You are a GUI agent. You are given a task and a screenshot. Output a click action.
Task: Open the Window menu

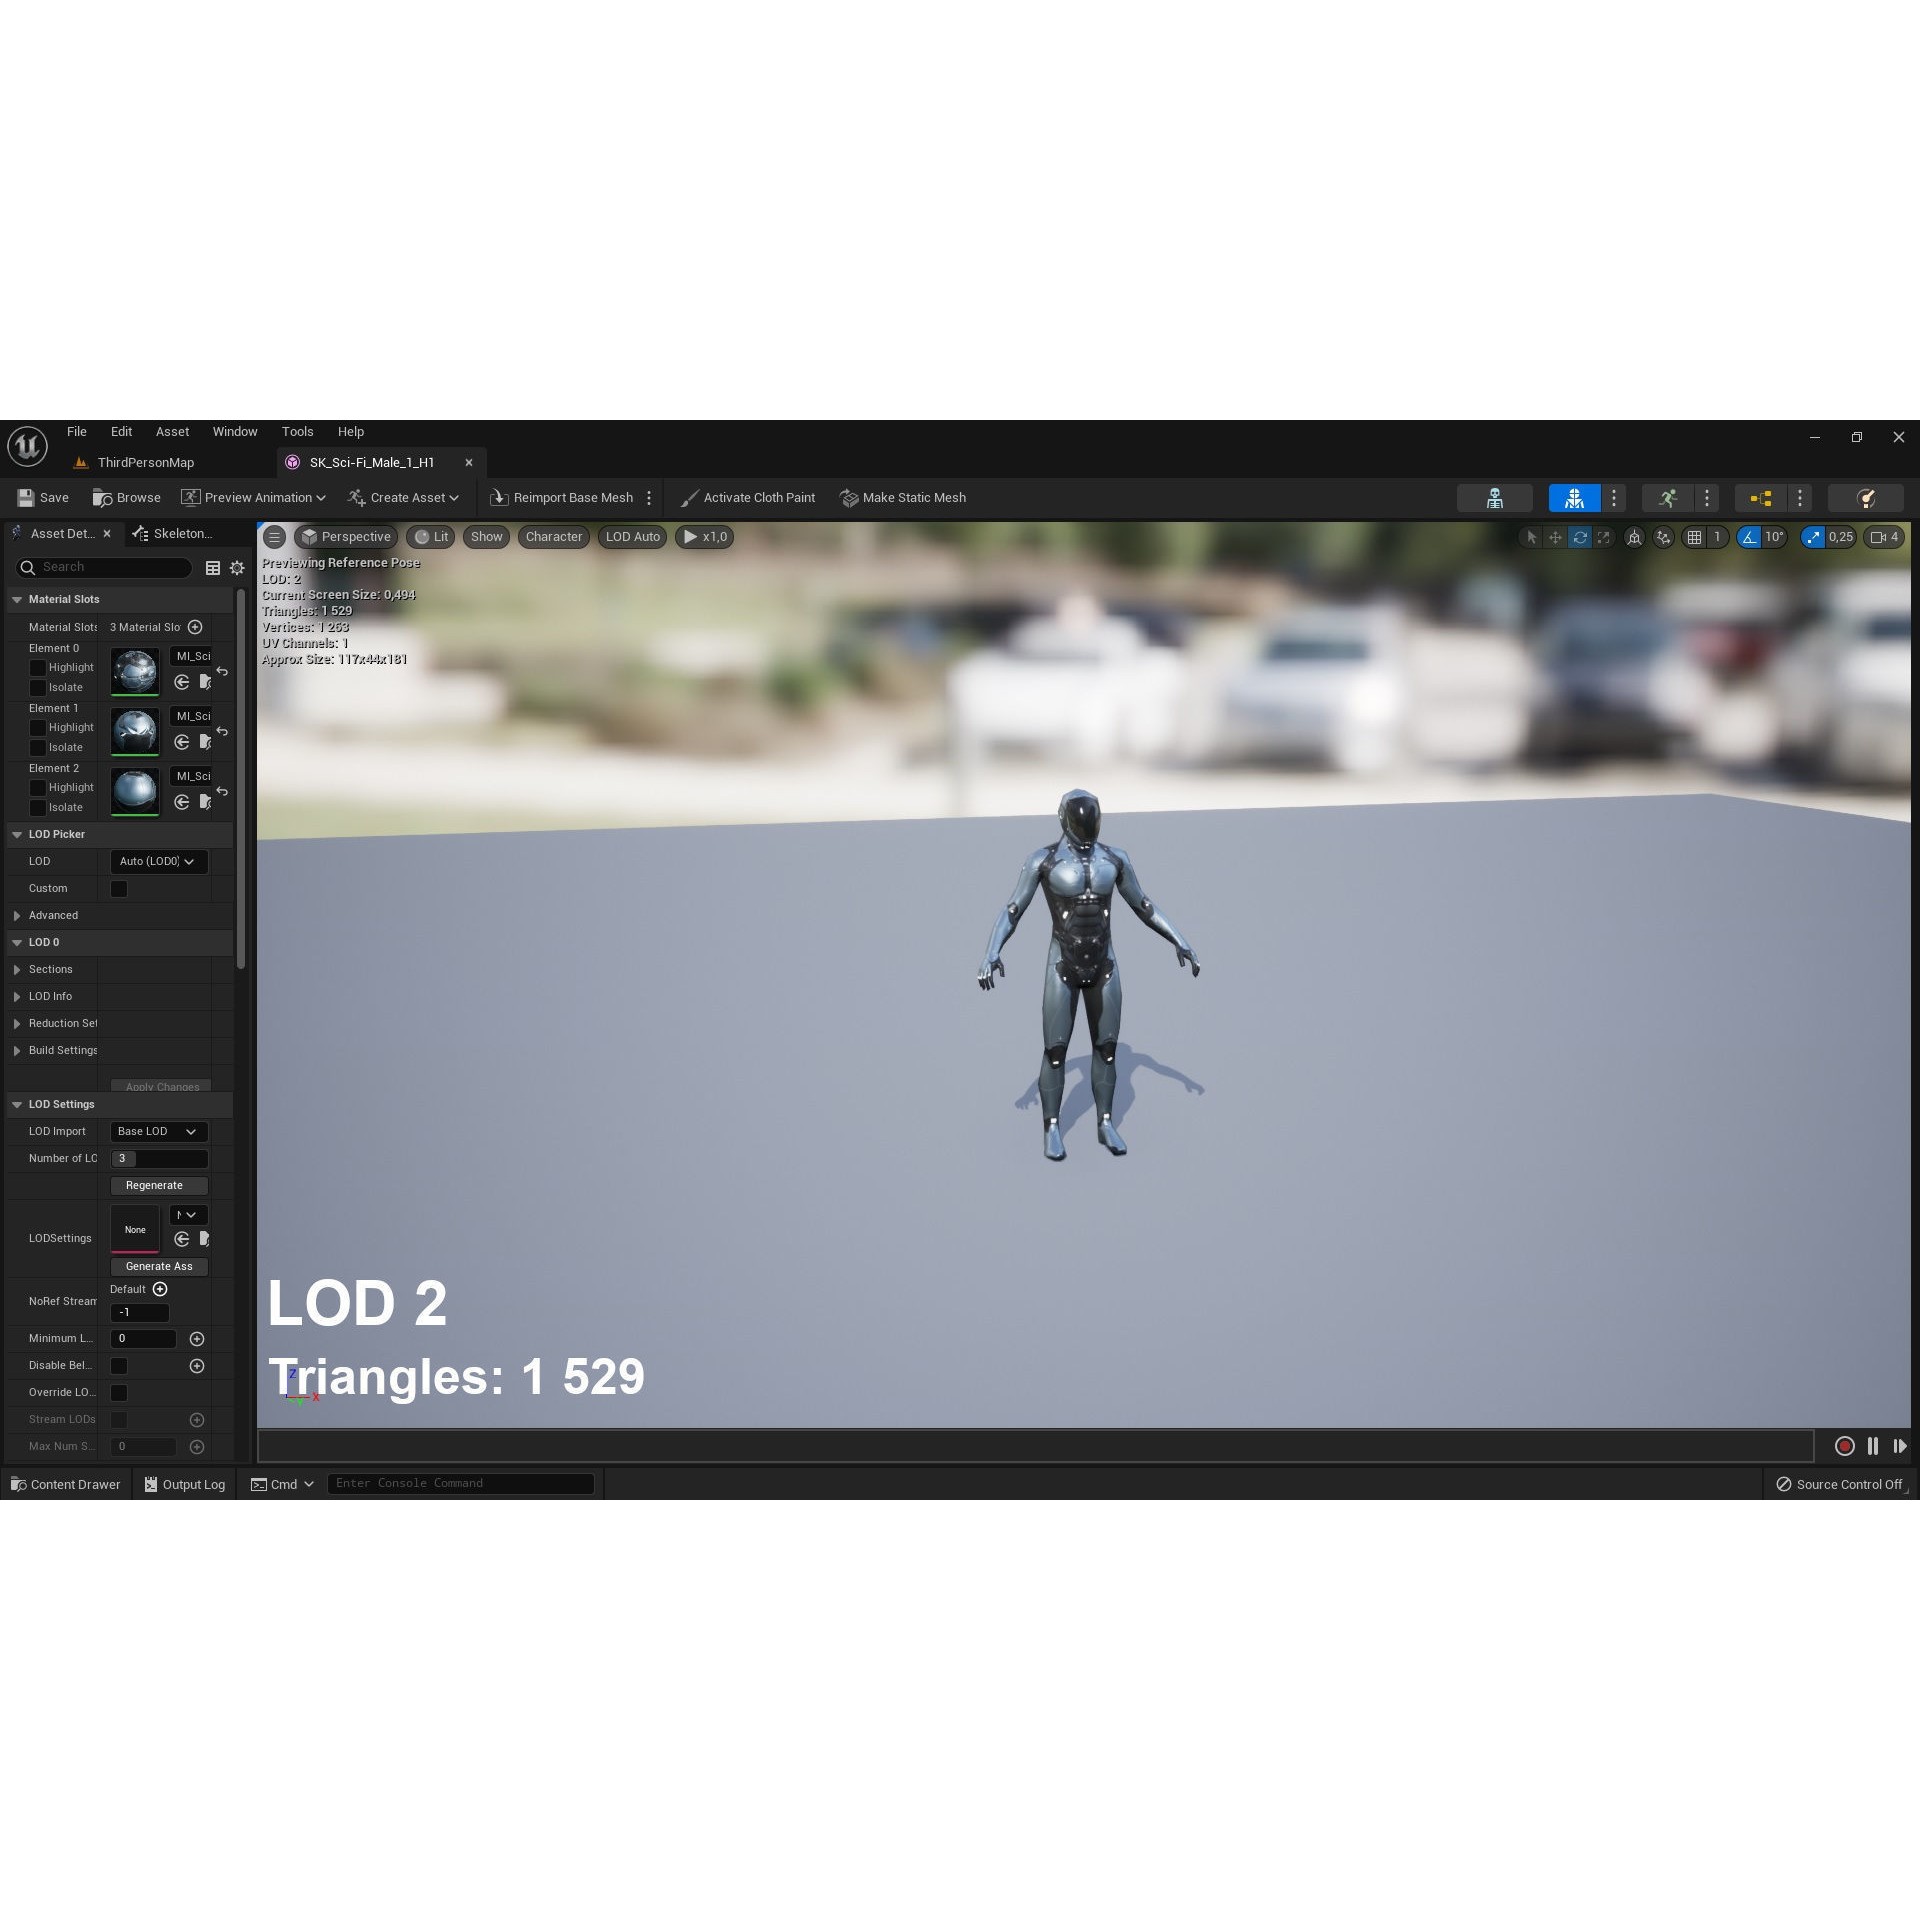pos(235,432)
